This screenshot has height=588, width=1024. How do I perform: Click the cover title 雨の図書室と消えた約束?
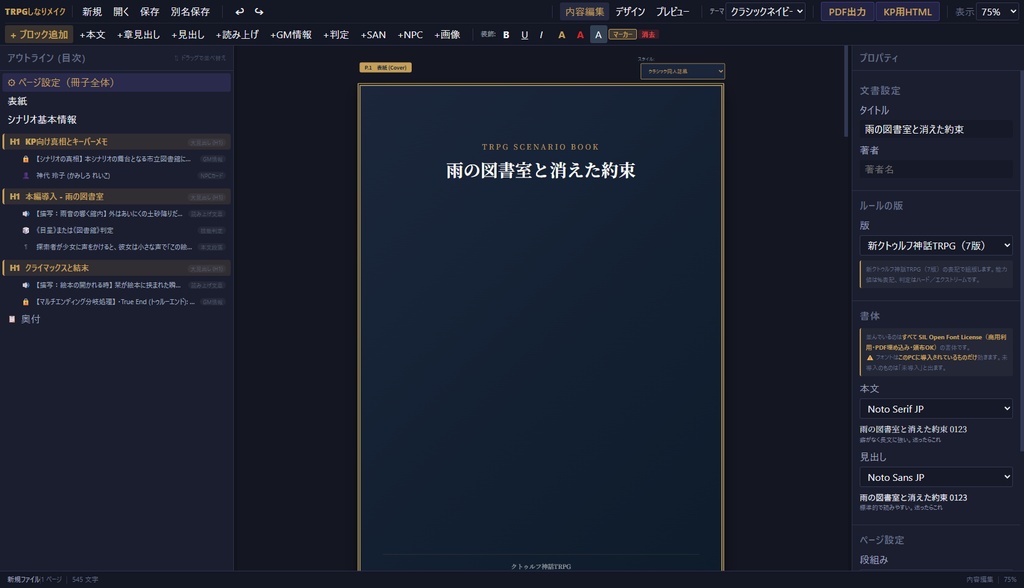[x=541, y=171]
